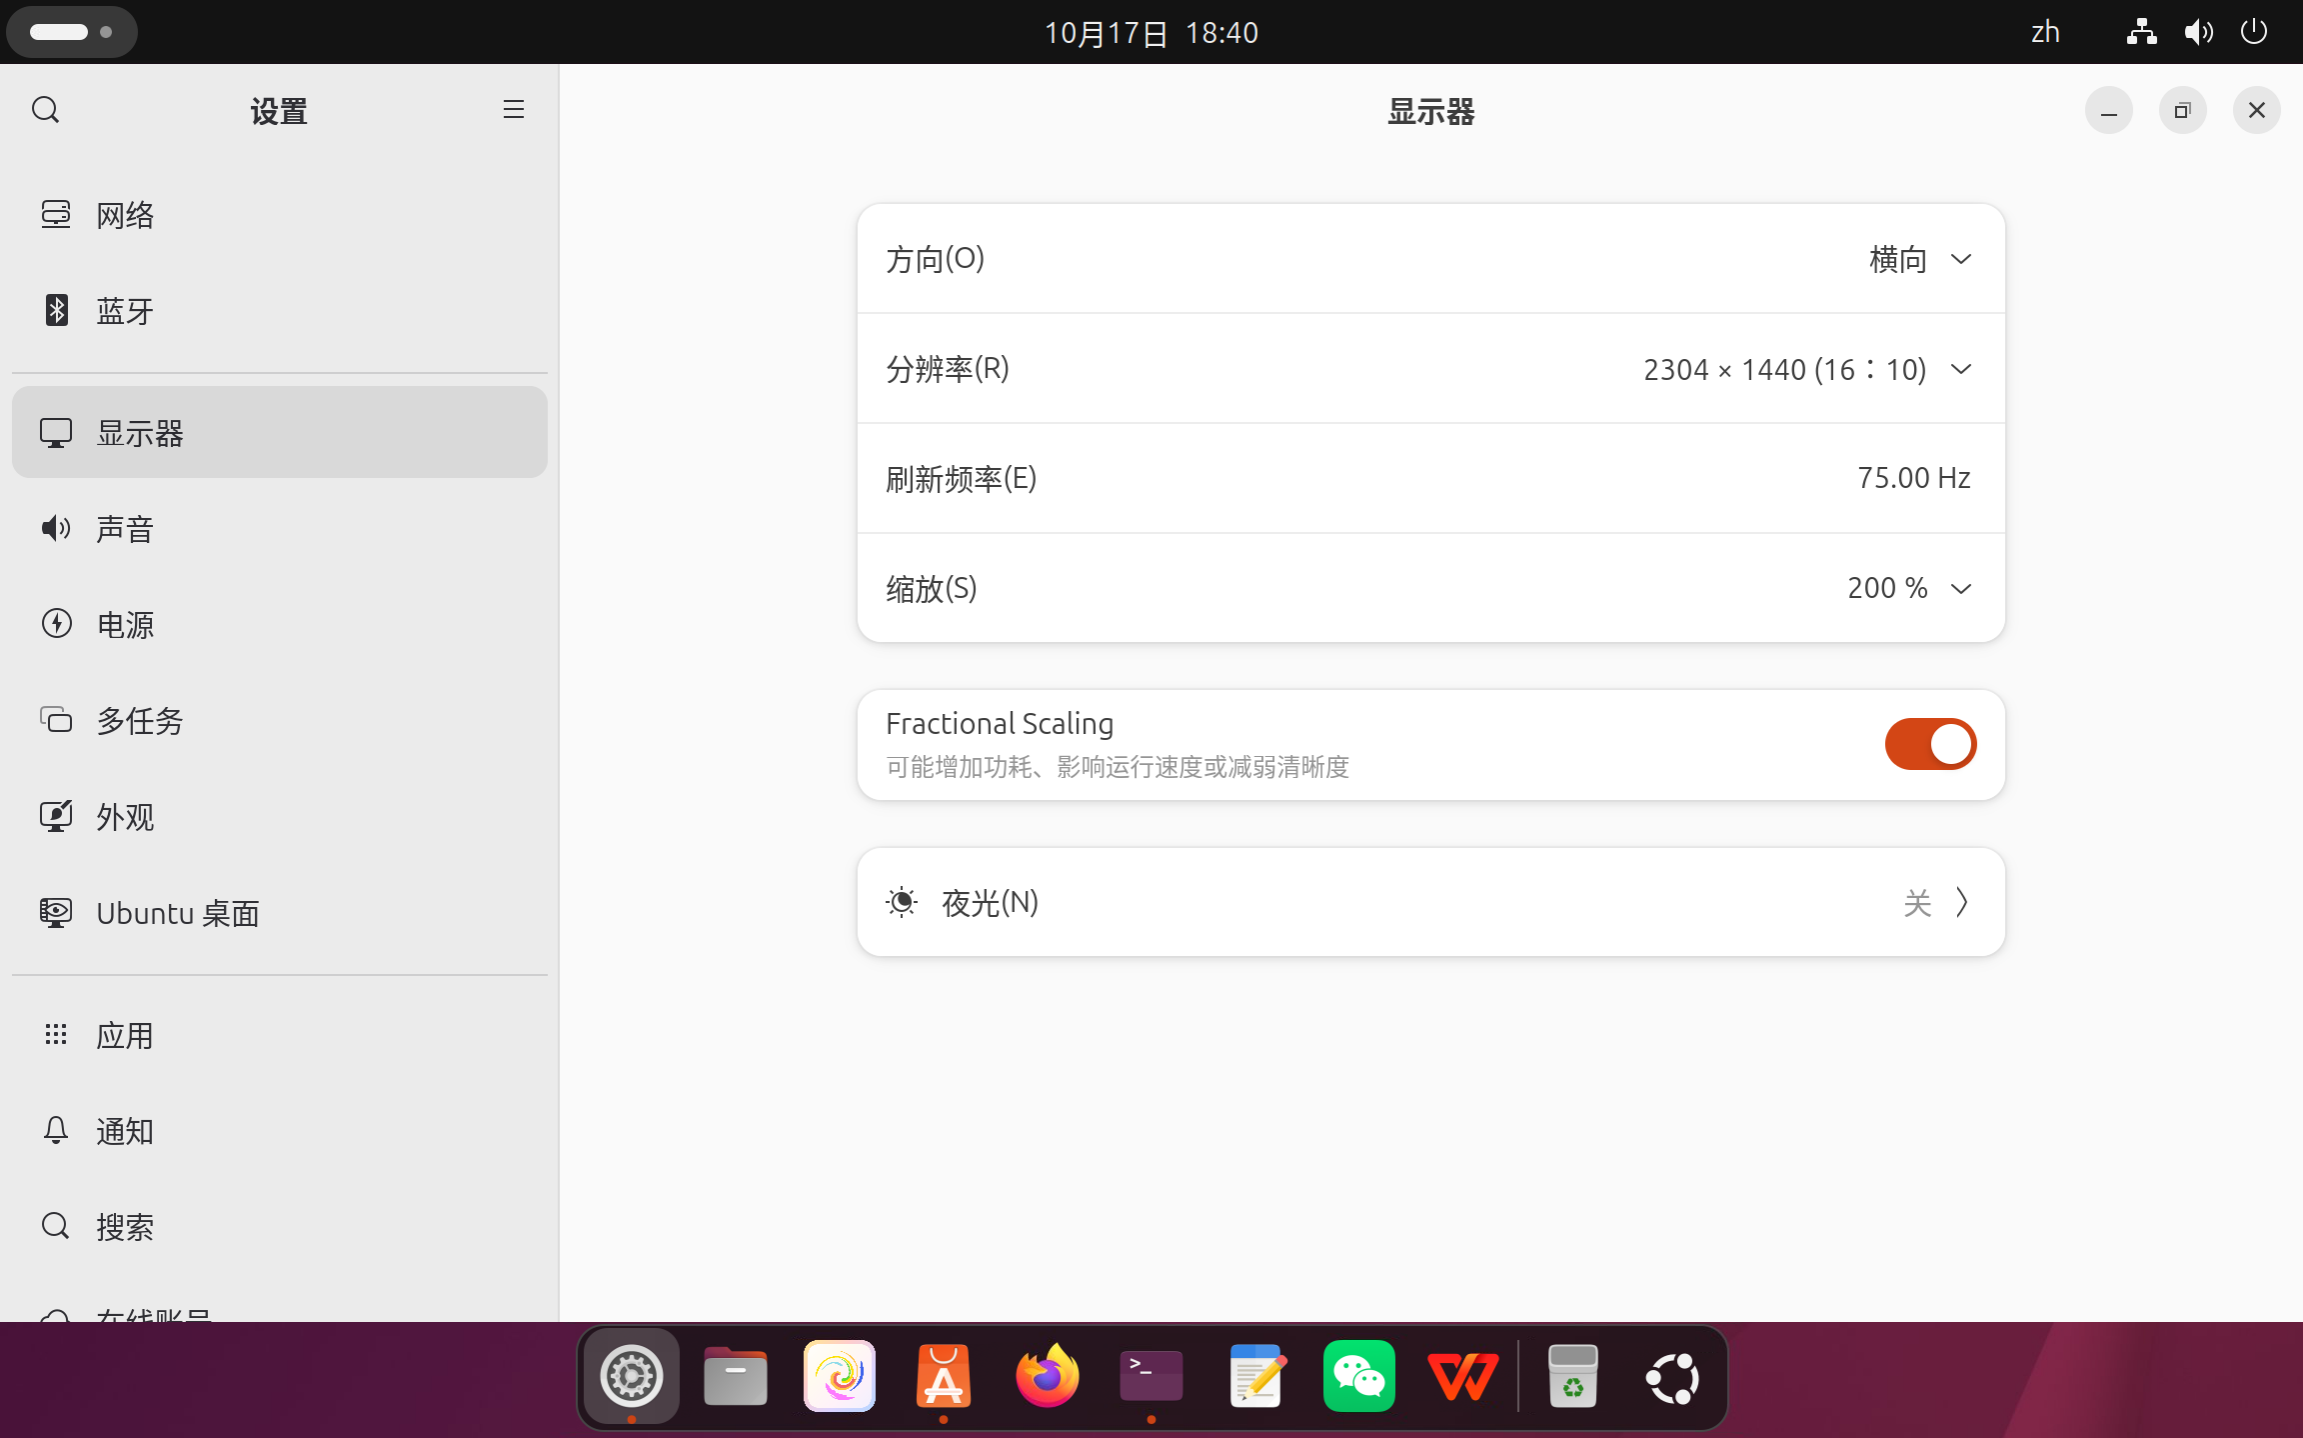Open the 声音 settings panel
Screen dimensions: 2303x1438
(280, 529)
